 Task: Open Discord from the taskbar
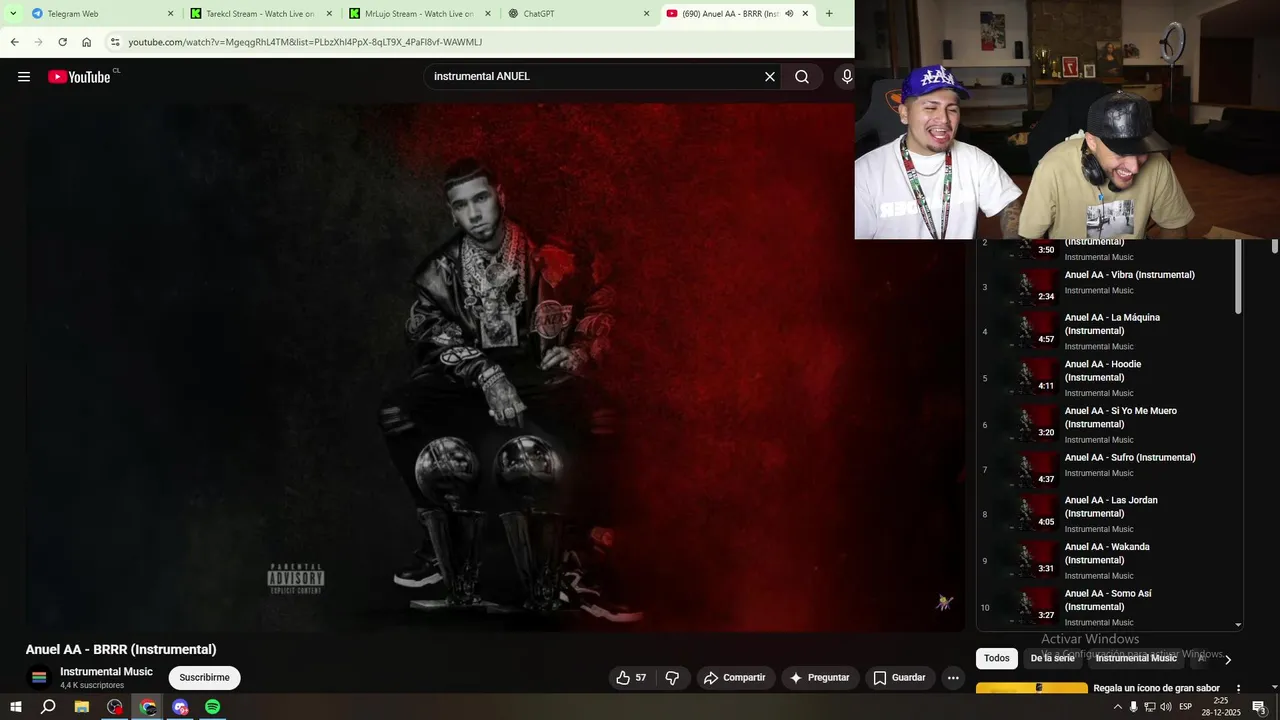tap(180, 707)
